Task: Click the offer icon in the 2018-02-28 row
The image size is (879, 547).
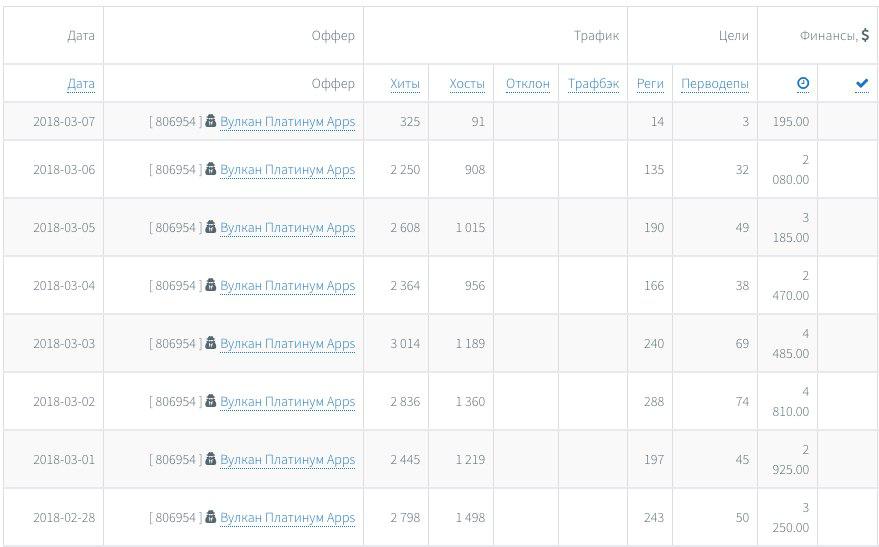Action: [210, 516]
